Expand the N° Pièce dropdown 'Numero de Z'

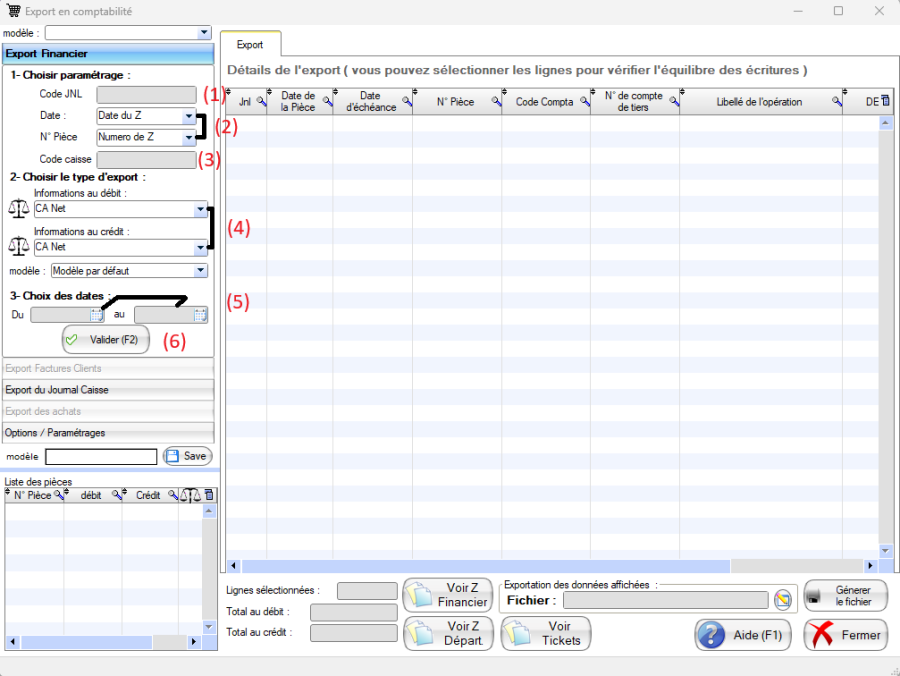tap(189, 137)
